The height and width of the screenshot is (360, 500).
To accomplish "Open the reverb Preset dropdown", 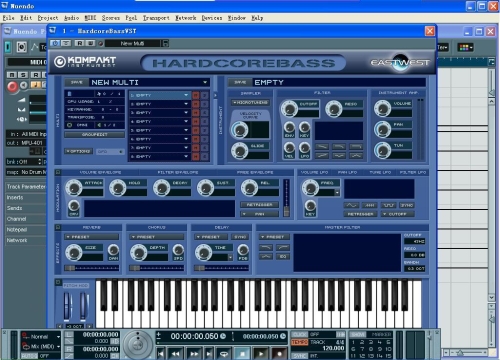I will coord(92,237).
